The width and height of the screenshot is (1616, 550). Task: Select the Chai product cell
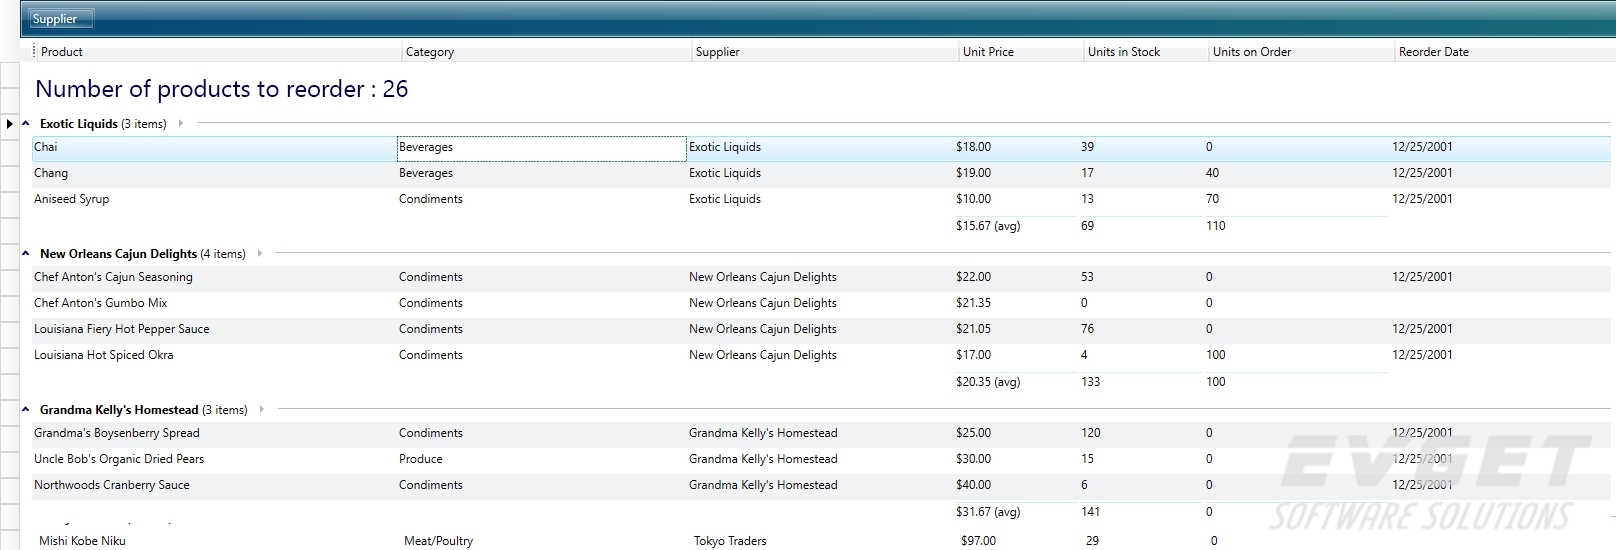point(214,147)
